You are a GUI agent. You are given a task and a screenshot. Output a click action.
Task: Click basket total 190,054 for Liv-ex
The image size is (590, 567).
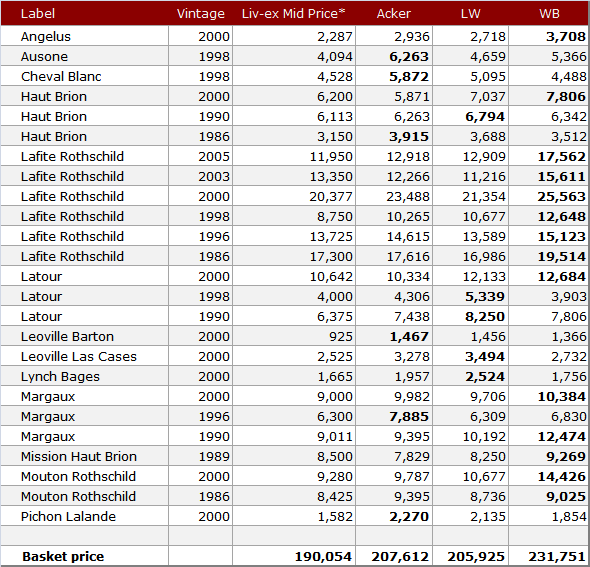point(323,556)
